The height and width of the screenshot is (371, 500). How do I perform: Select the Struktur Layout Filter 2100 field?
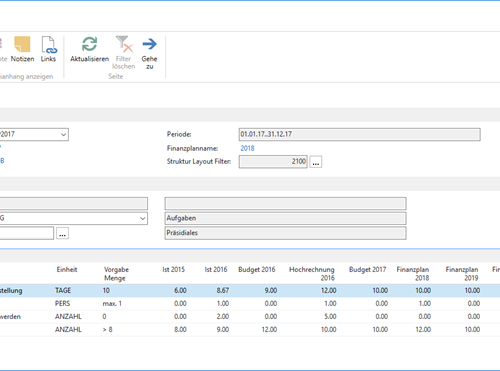click(x=273, y=162)
